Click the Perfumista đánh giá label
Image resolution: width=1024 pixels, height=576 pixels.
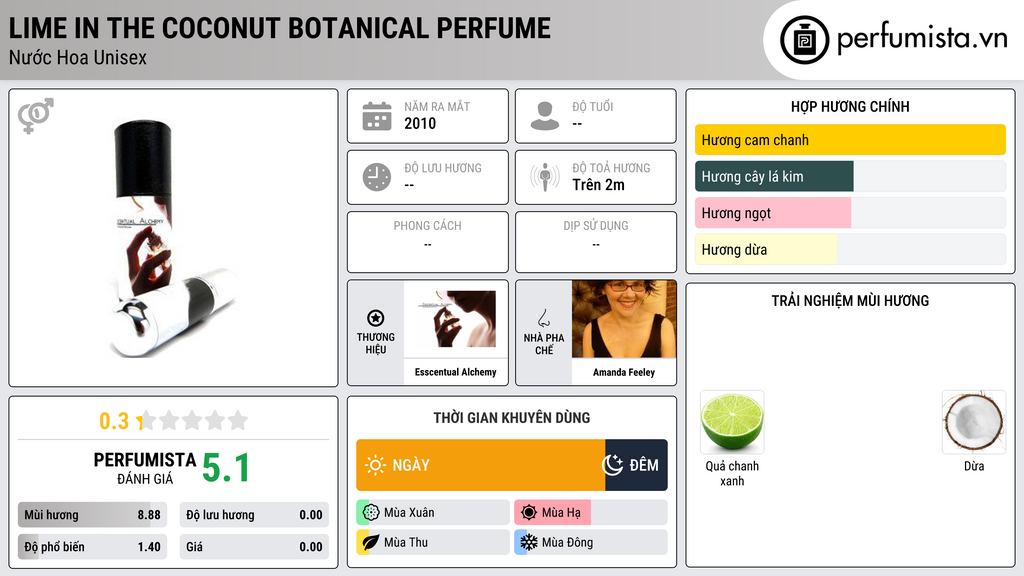145,468
